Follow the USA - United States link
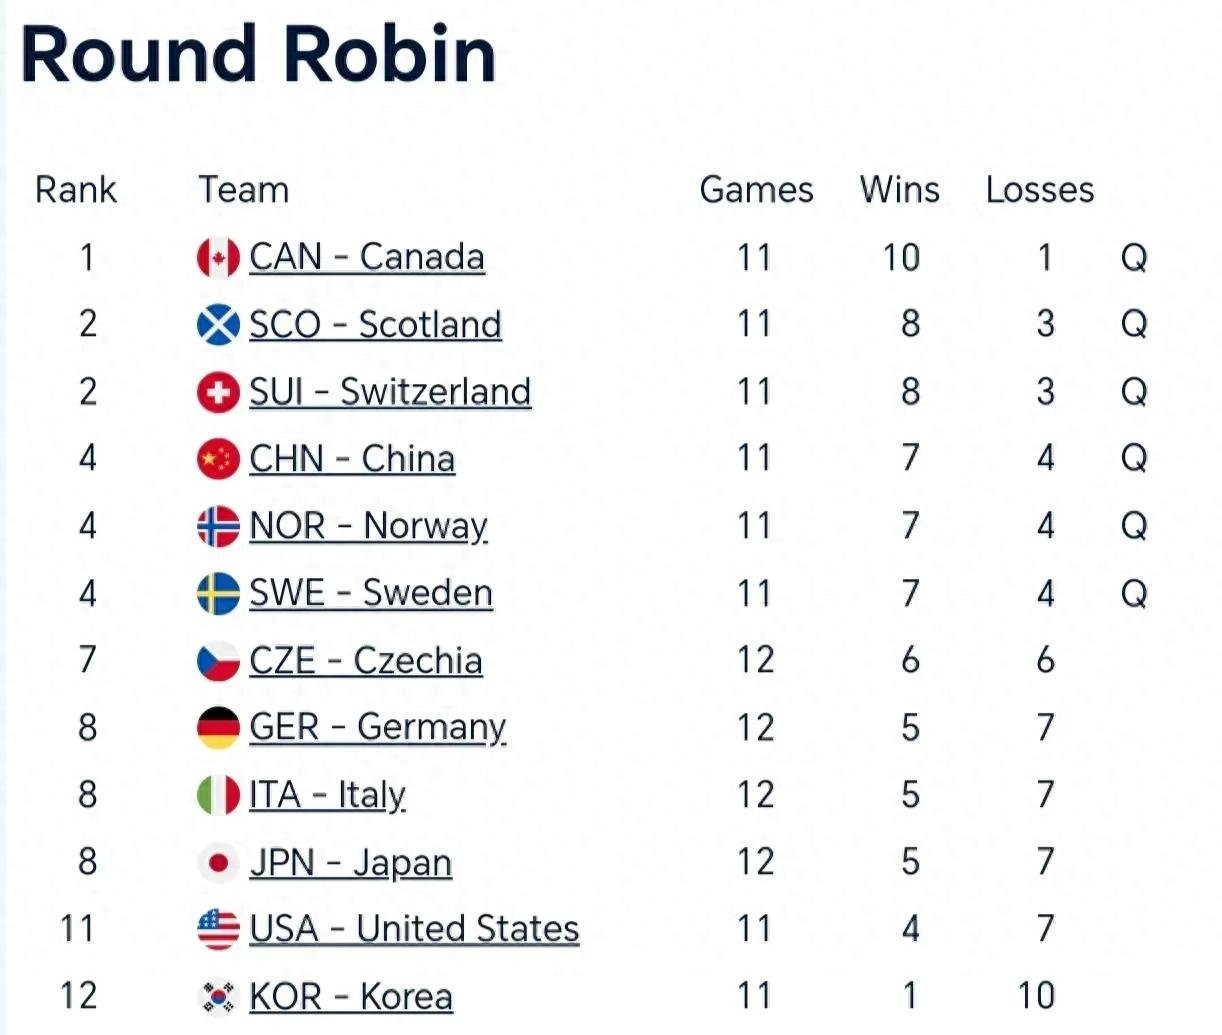The height and width of the screenshot is (1035, 1222). [414, 929]
